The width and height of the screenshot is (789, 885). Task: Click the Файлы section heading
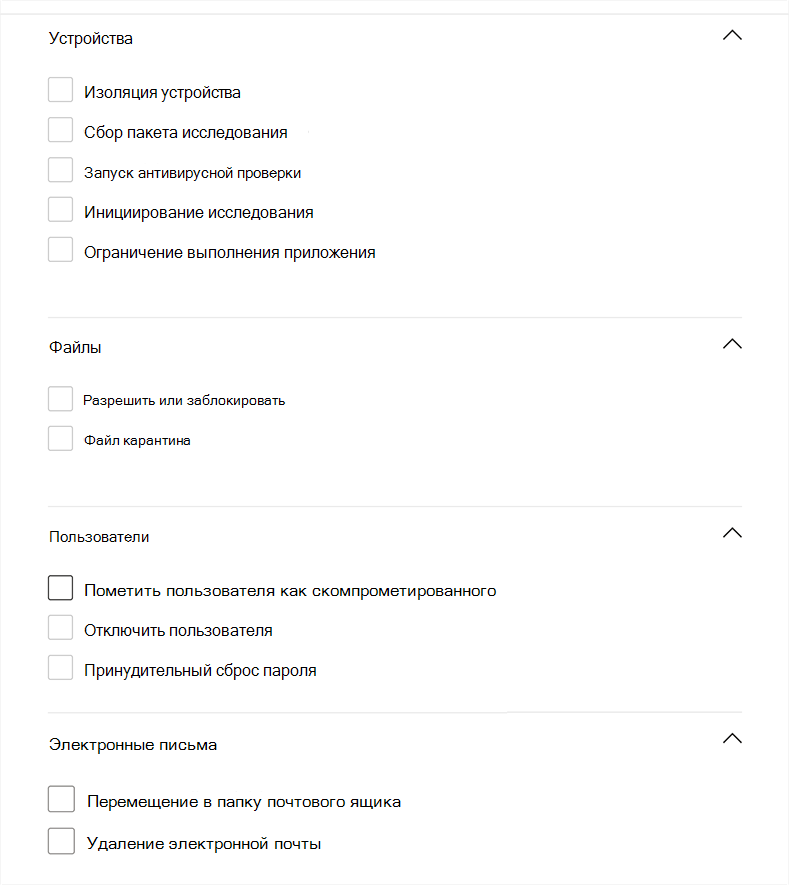tap(75, 347)
